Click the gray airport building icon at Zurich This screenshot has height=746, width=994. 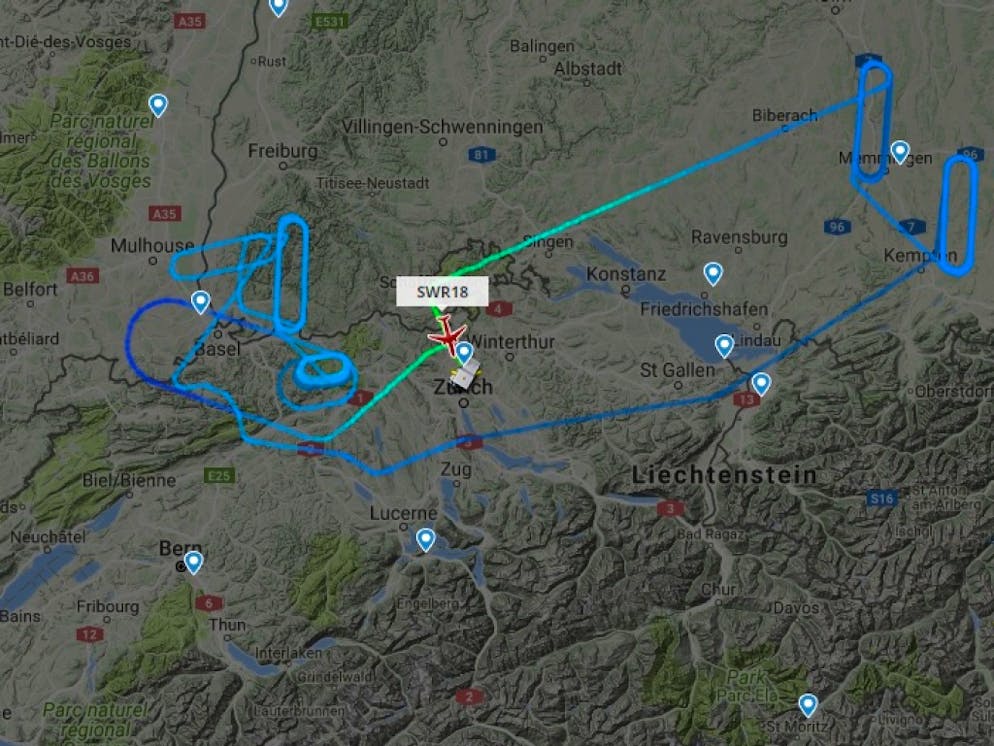point(466,374)
